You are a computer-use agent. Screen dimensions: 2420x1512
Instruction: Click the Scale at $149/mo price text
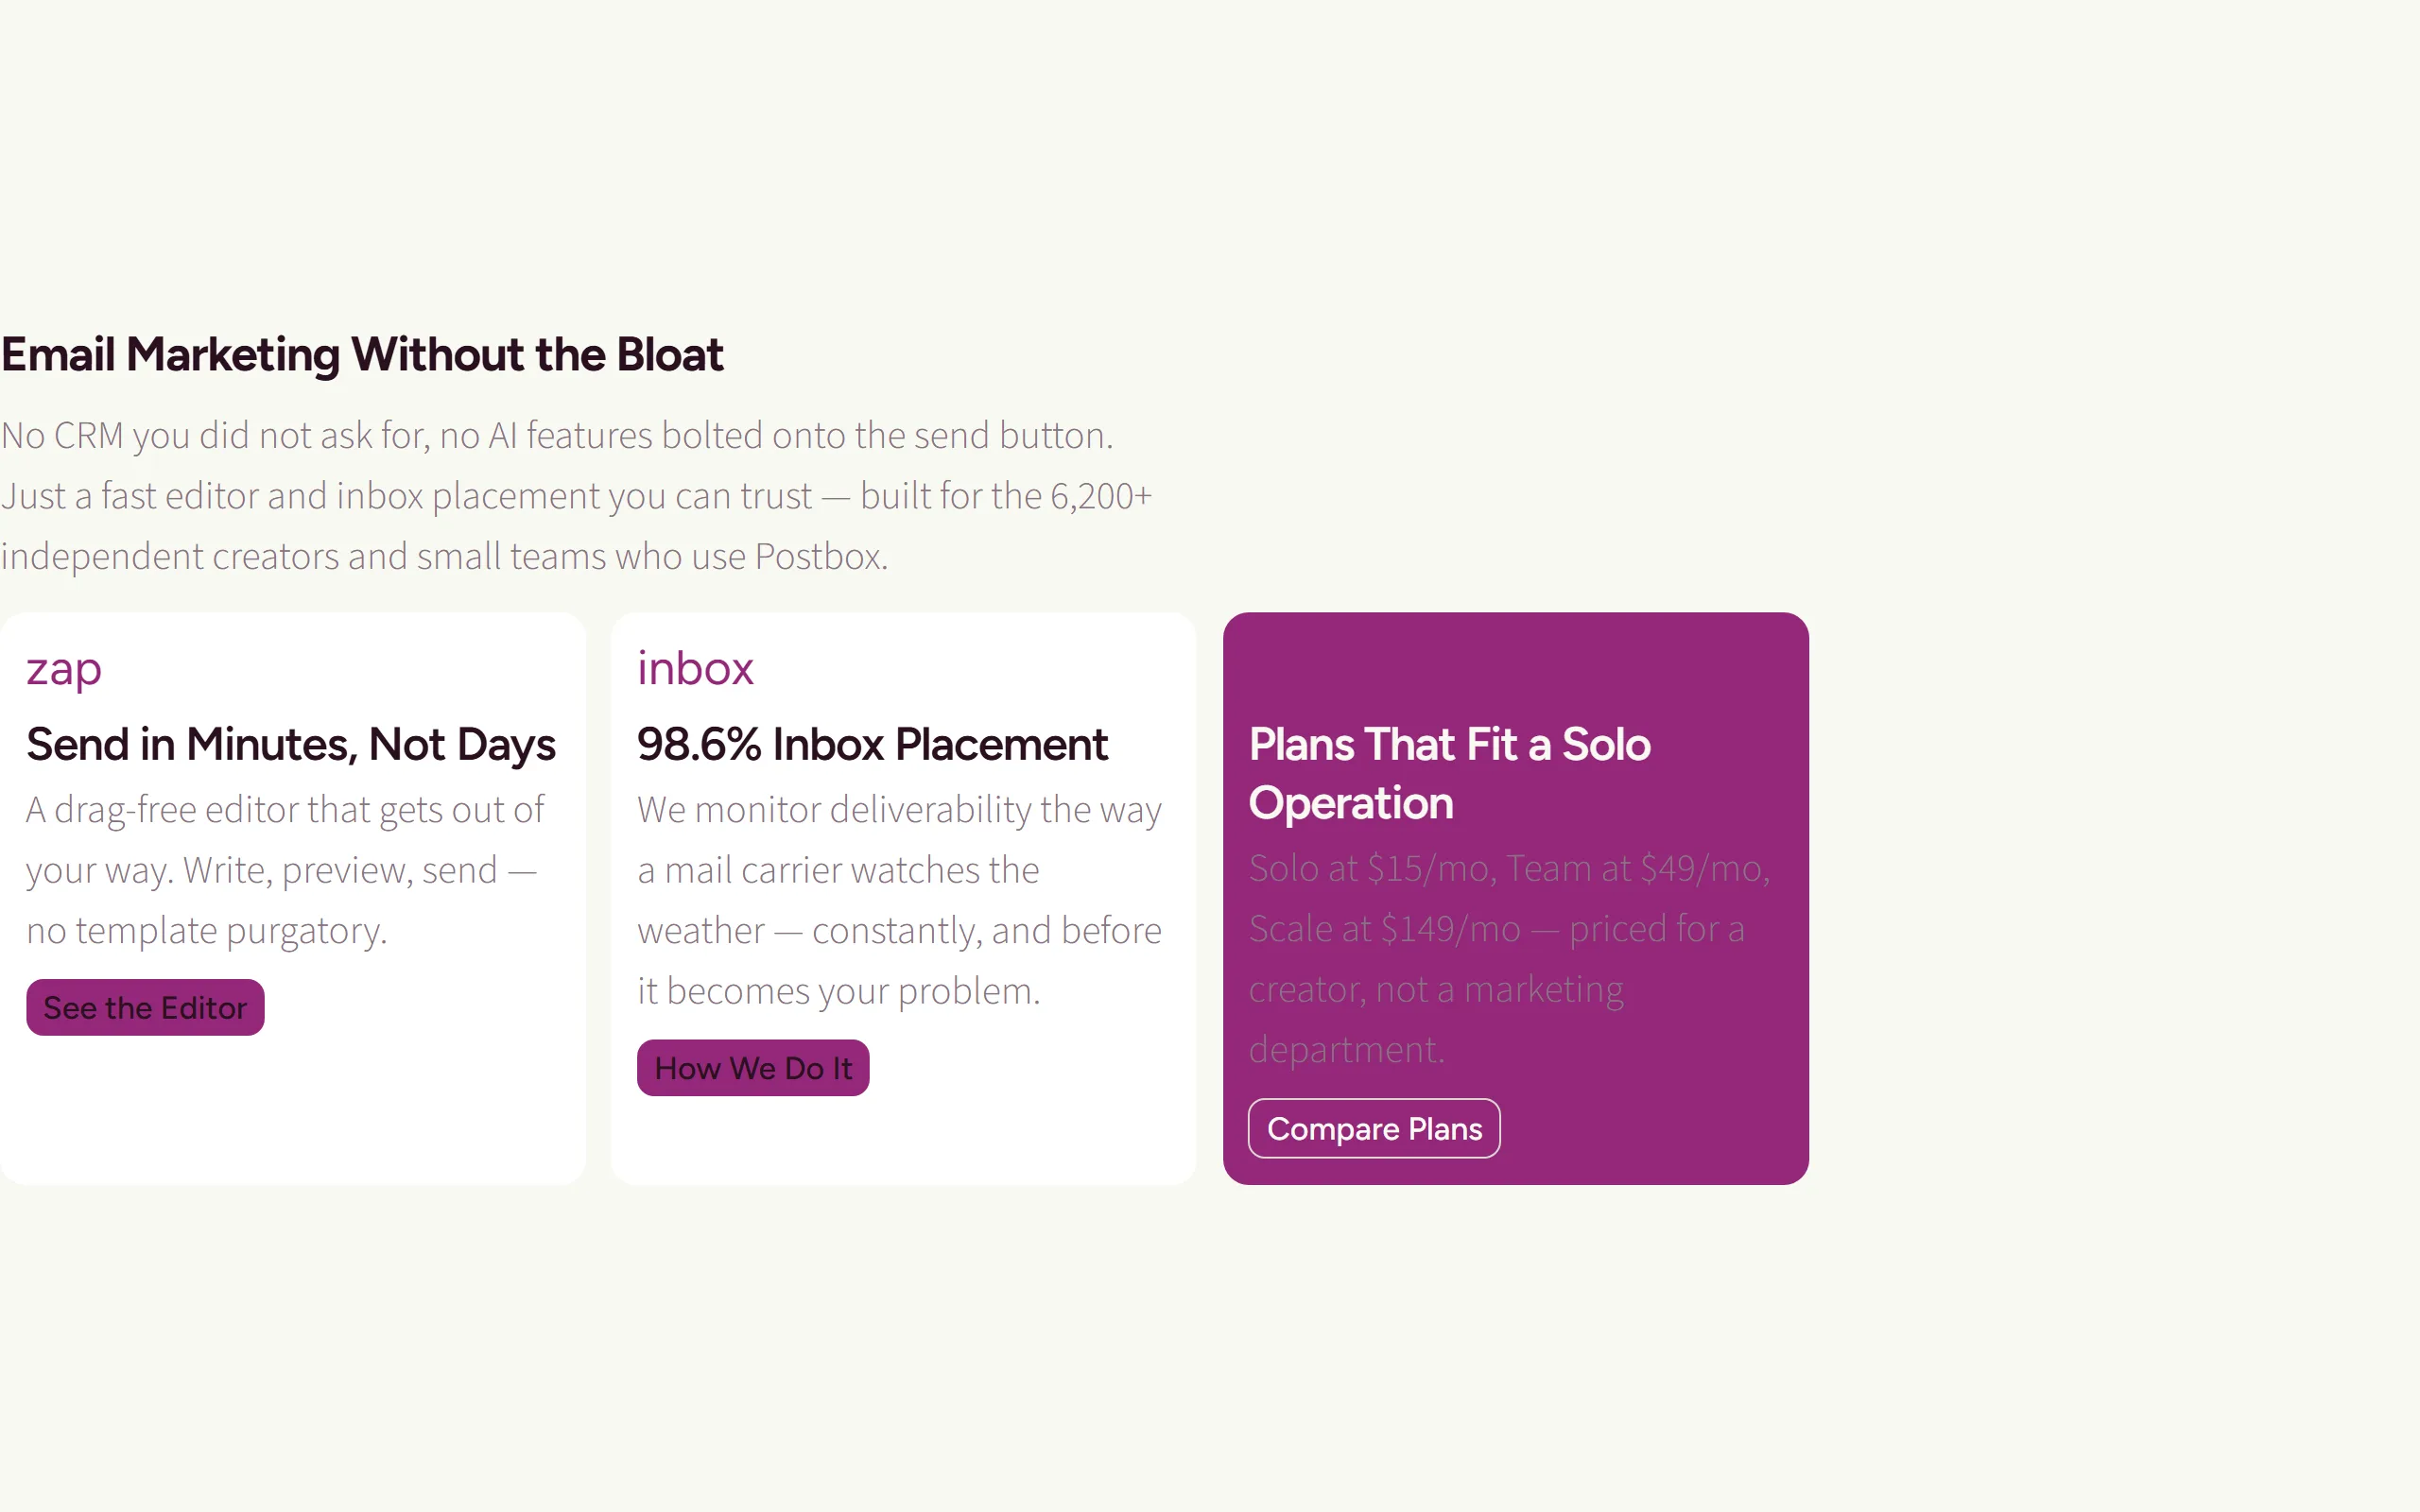(x=1384, y=929)
